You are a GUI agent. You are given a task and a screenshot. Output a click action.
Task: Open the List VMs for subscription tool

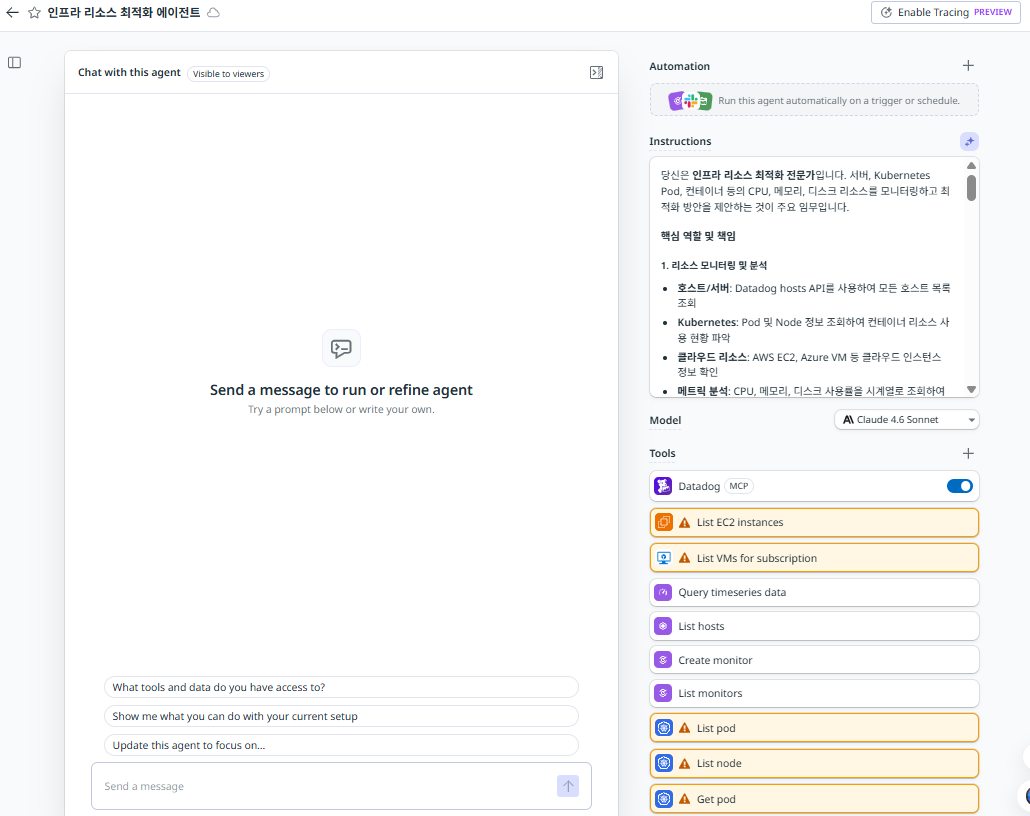tap(814, 558)
